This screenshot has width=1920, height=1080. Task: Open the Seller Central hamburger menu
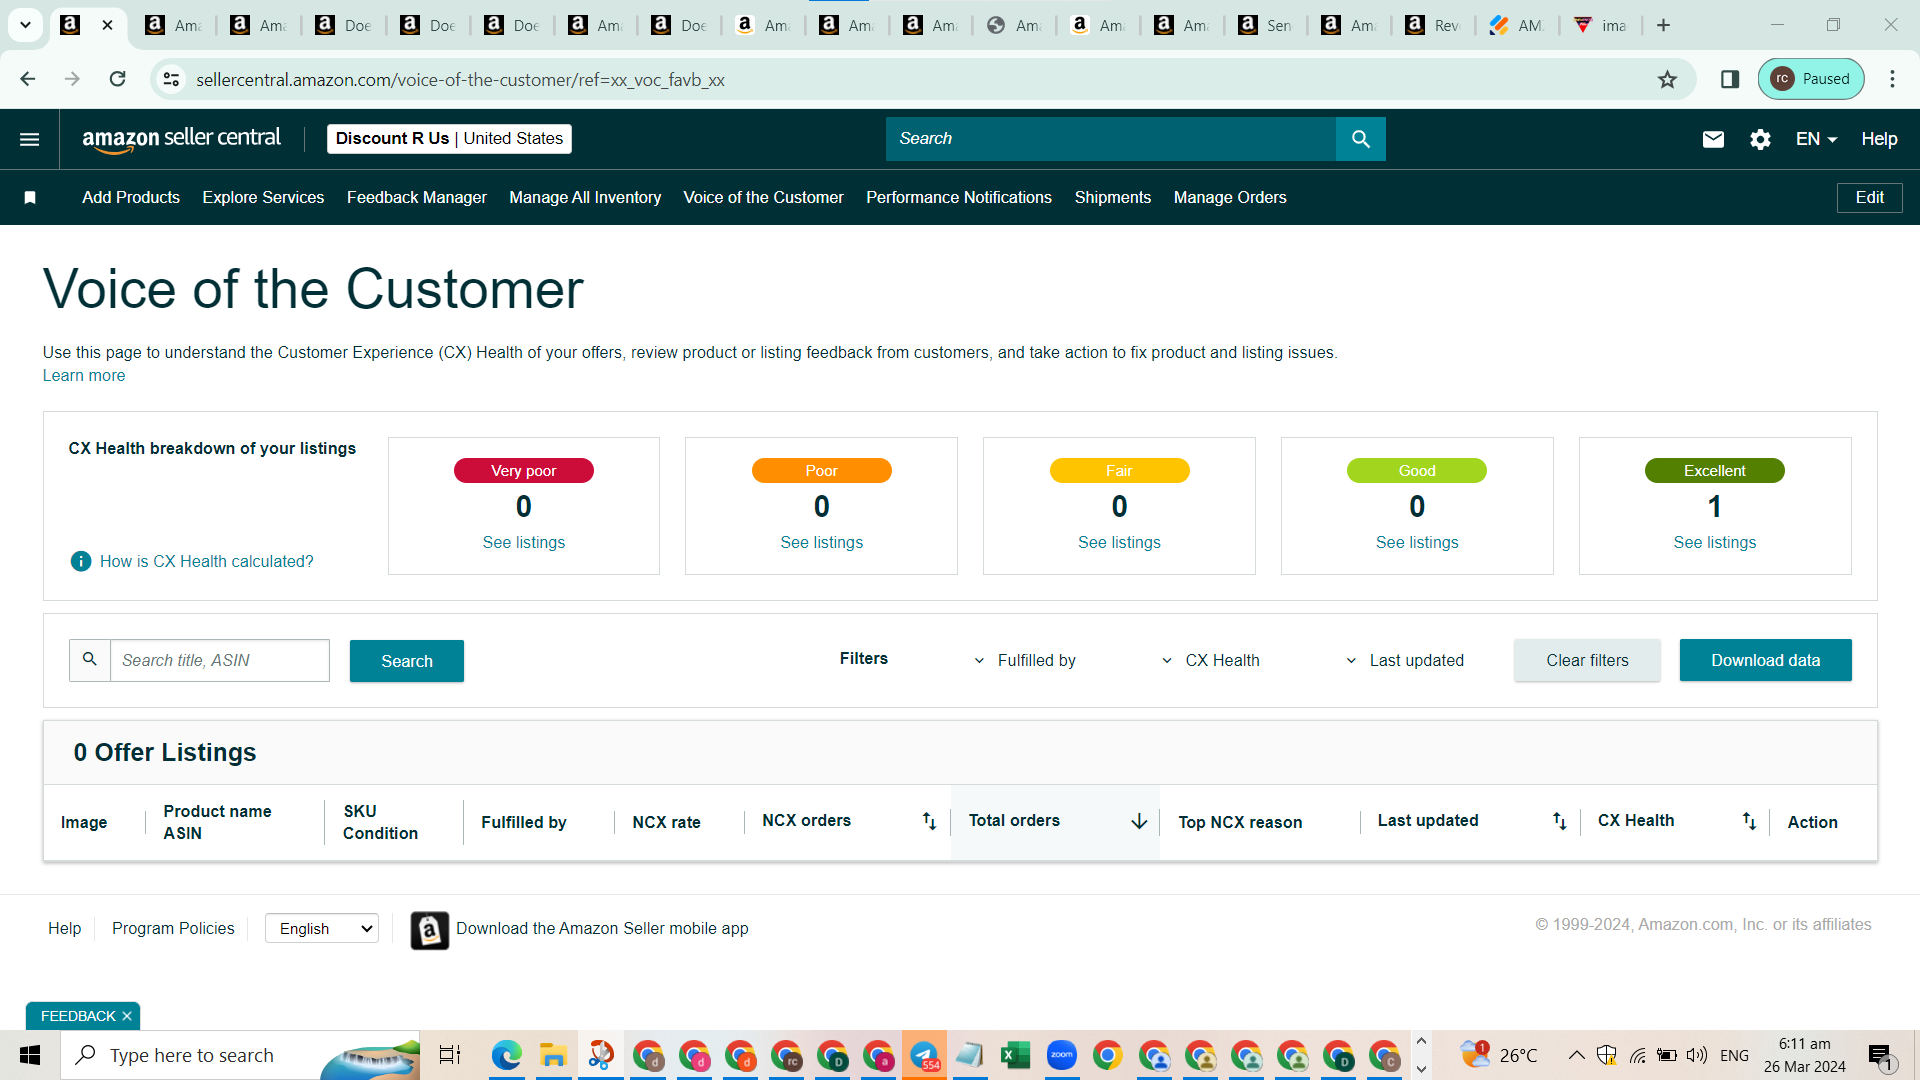[30, 139]
